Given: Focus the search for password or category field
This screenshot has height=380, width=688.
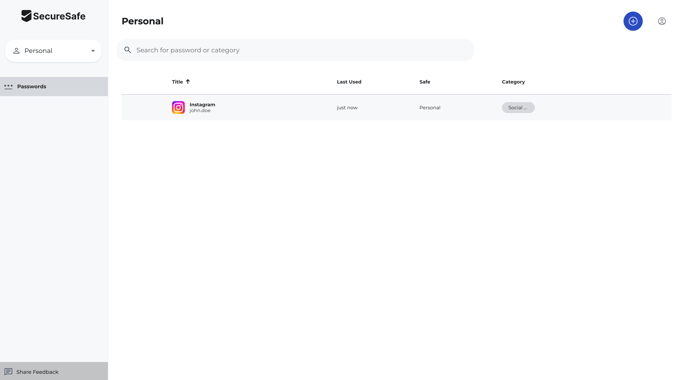Looking at the screenshot, I should click(295, 50).
